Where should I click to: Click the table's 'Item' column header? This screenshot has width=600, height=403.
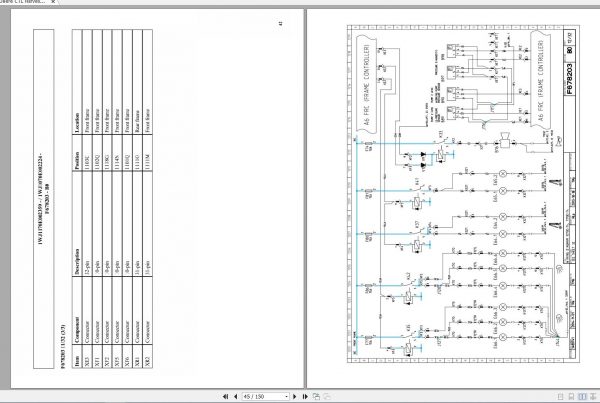pyautogui.click(x=77, y=361)
